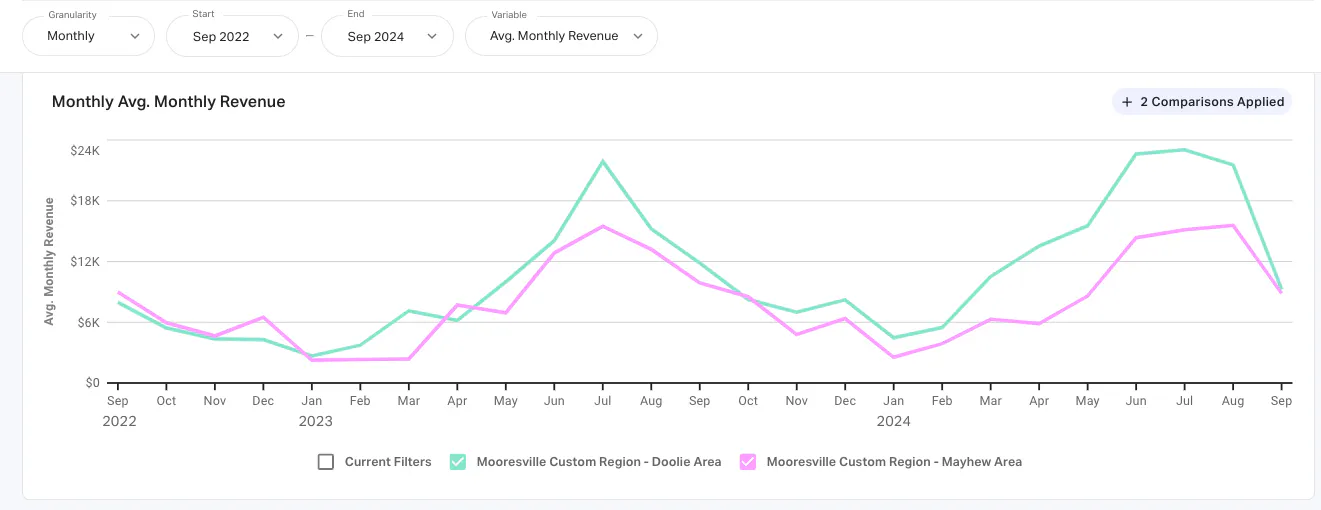Click the $24K y-axis label
The image size is (1321, 510).
tap(85, 151)
